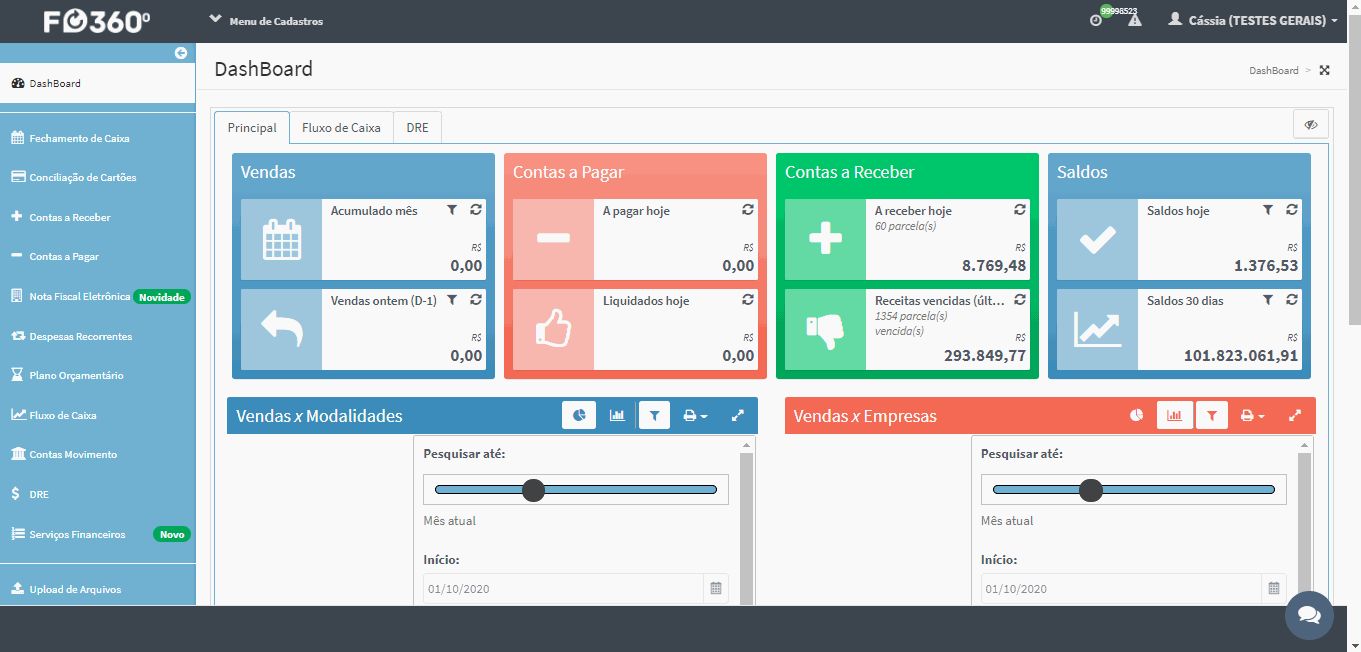1361x652 pixels.
Task: Toggle filter panel in Vendas x Empresas
Action: tap(1212, 415)
